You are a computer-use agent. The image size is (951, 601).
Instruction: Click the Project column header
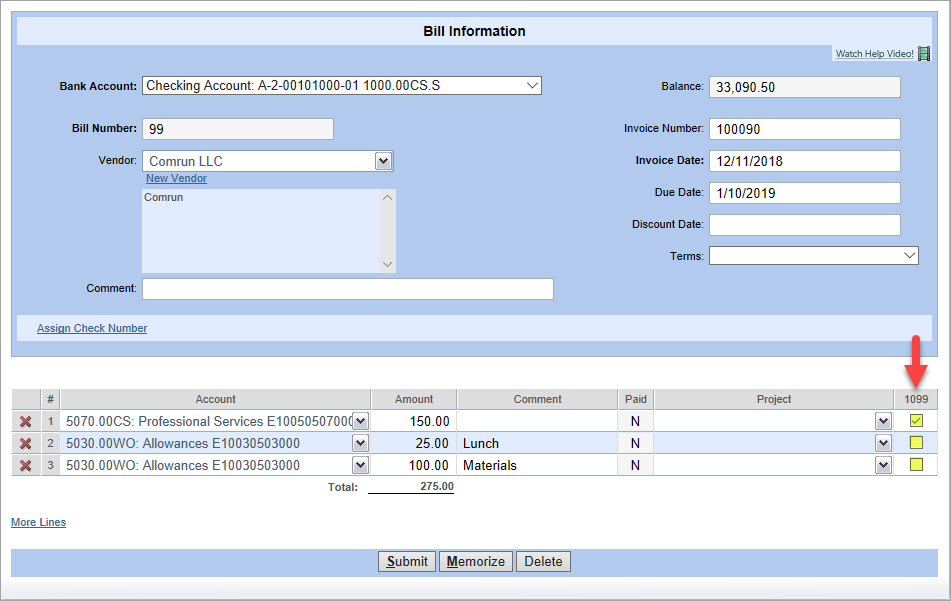(773, 399)
